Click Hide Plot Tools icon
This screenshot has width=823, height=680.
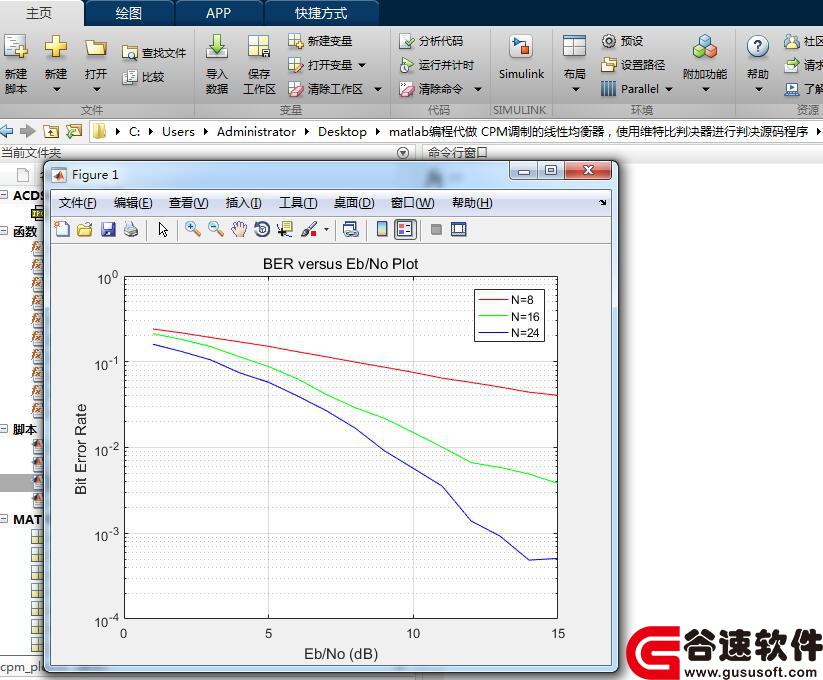(x=436, y=229)
